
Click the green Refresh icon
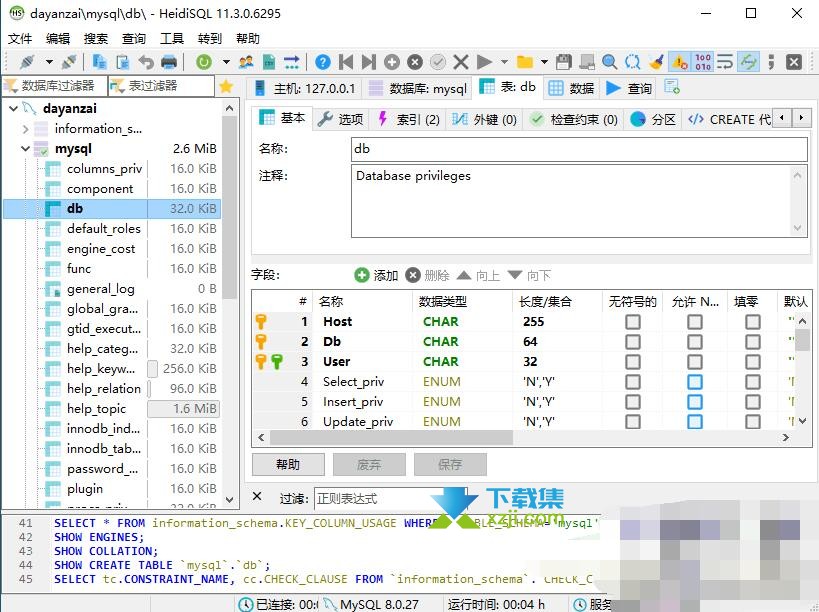tap(204, 62)
